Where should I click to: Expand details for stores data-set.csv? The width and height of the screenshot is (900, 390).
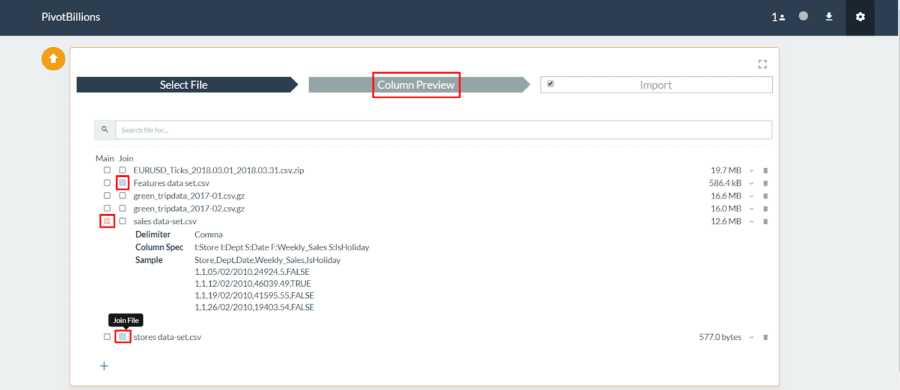(751, 337)
